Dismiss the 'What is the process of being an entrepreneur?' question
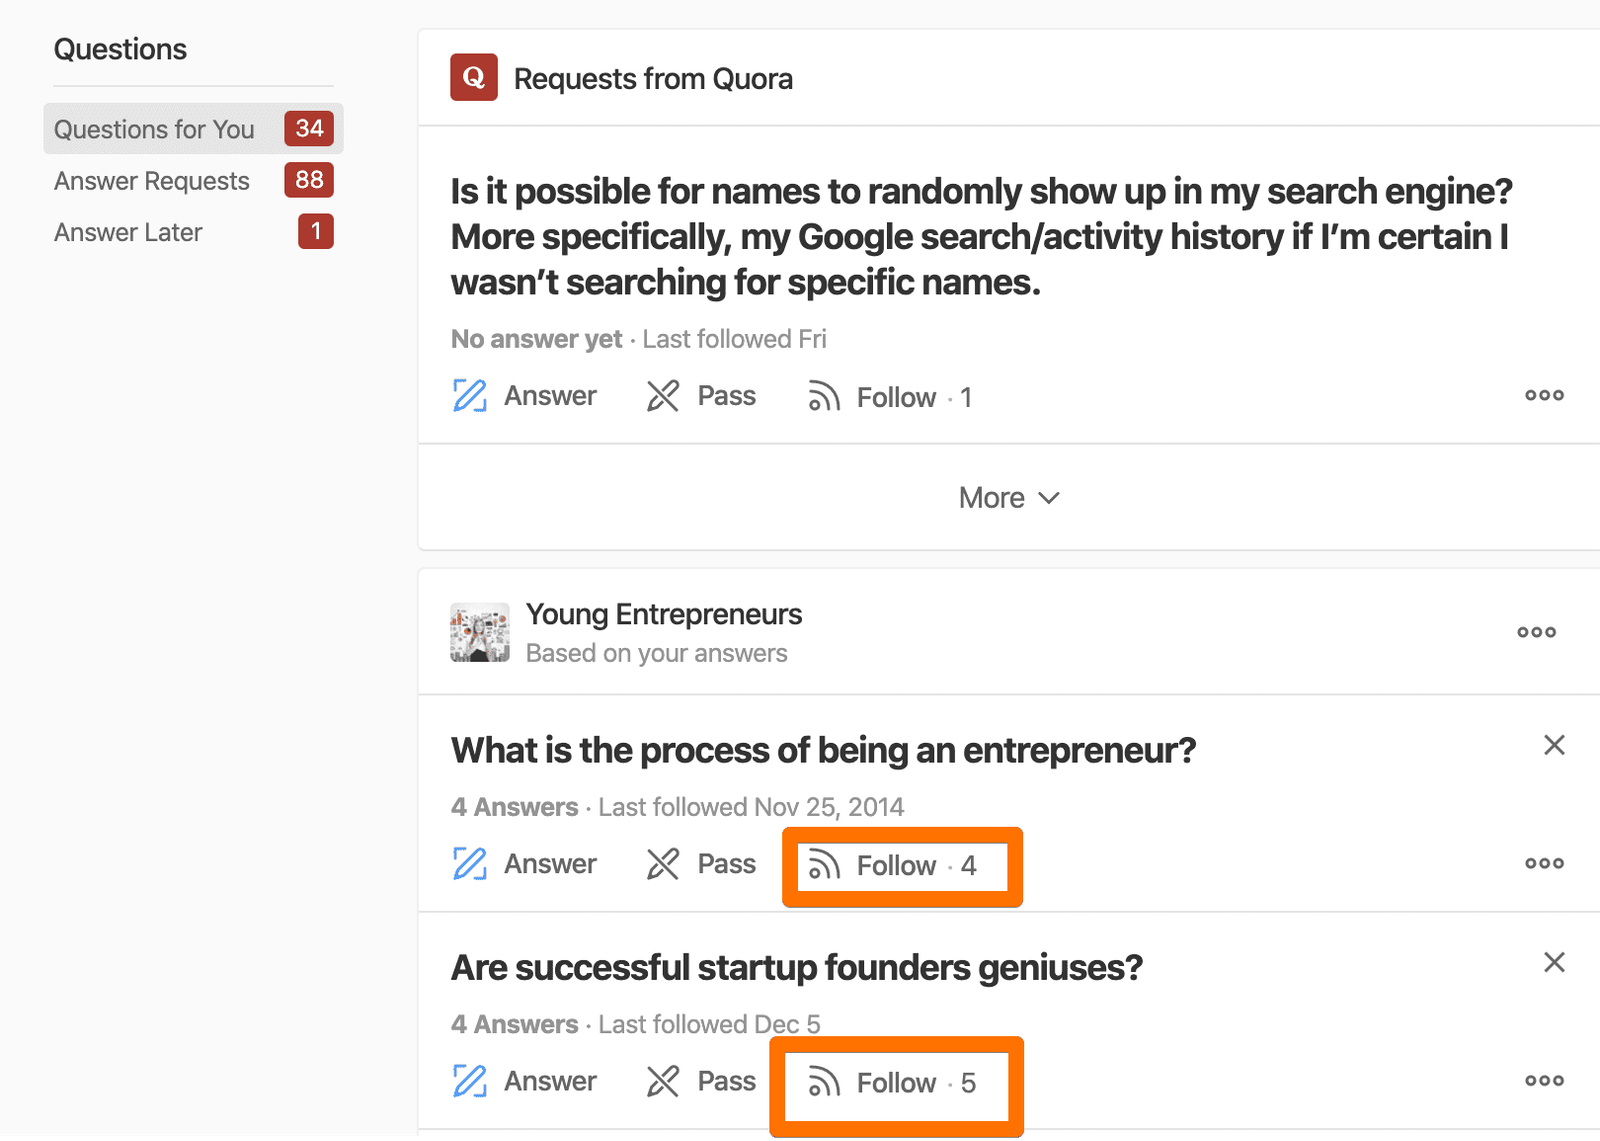This screenshot has width=1600, height=1141. pyautogui.click(x=1554, y=745)
